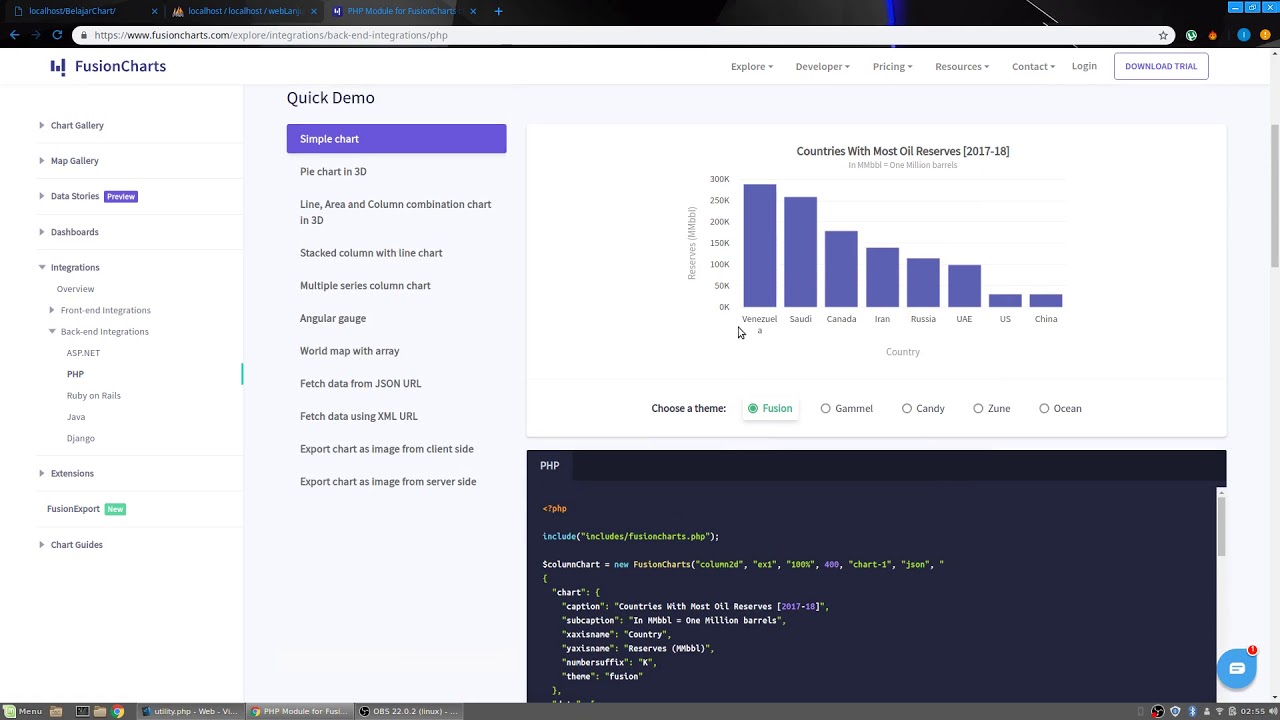Screen dimensions: 1280x720
Task: Click the orange Chrome update alert icon
Action: (1266, 35)
